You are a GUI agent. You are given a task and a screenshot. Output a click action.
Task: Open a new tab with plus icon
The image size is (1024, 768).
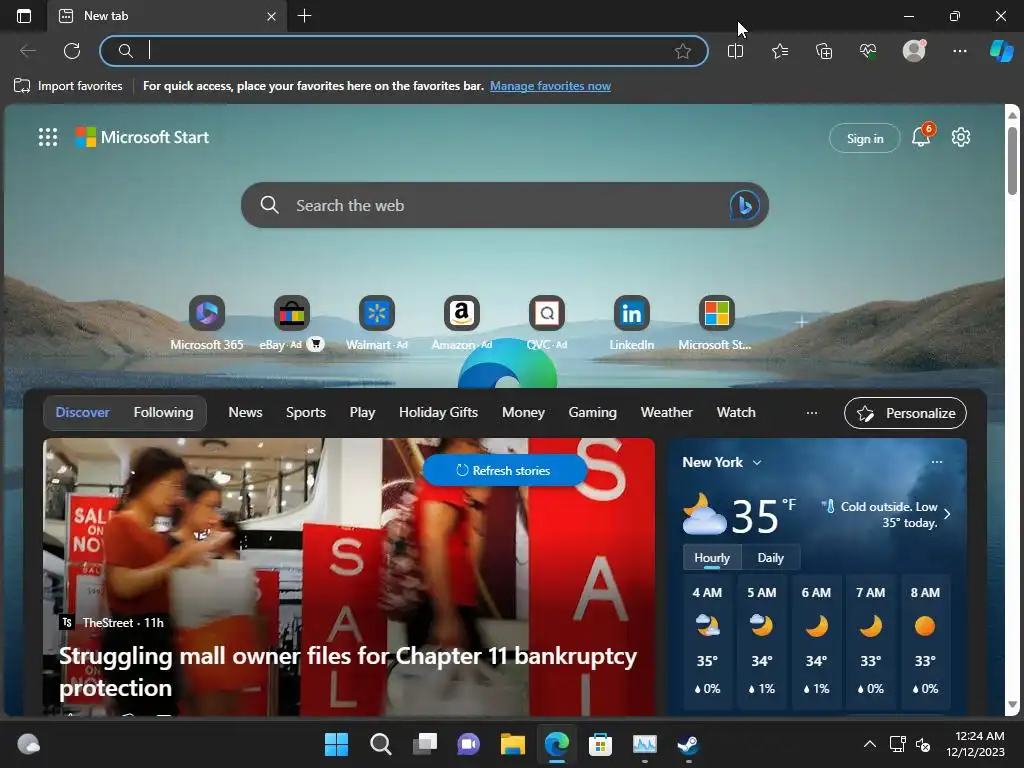[304, 16]
